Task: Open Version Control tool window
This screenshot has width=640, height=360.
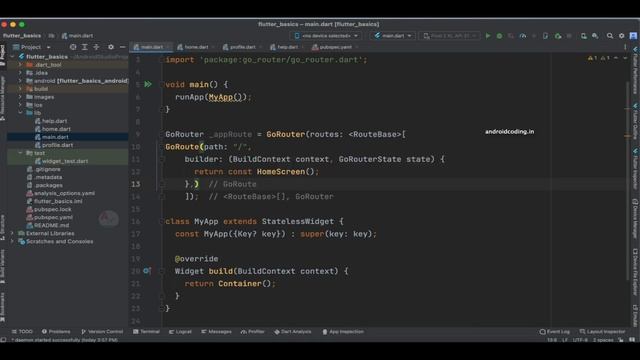Action: point(102,331)
